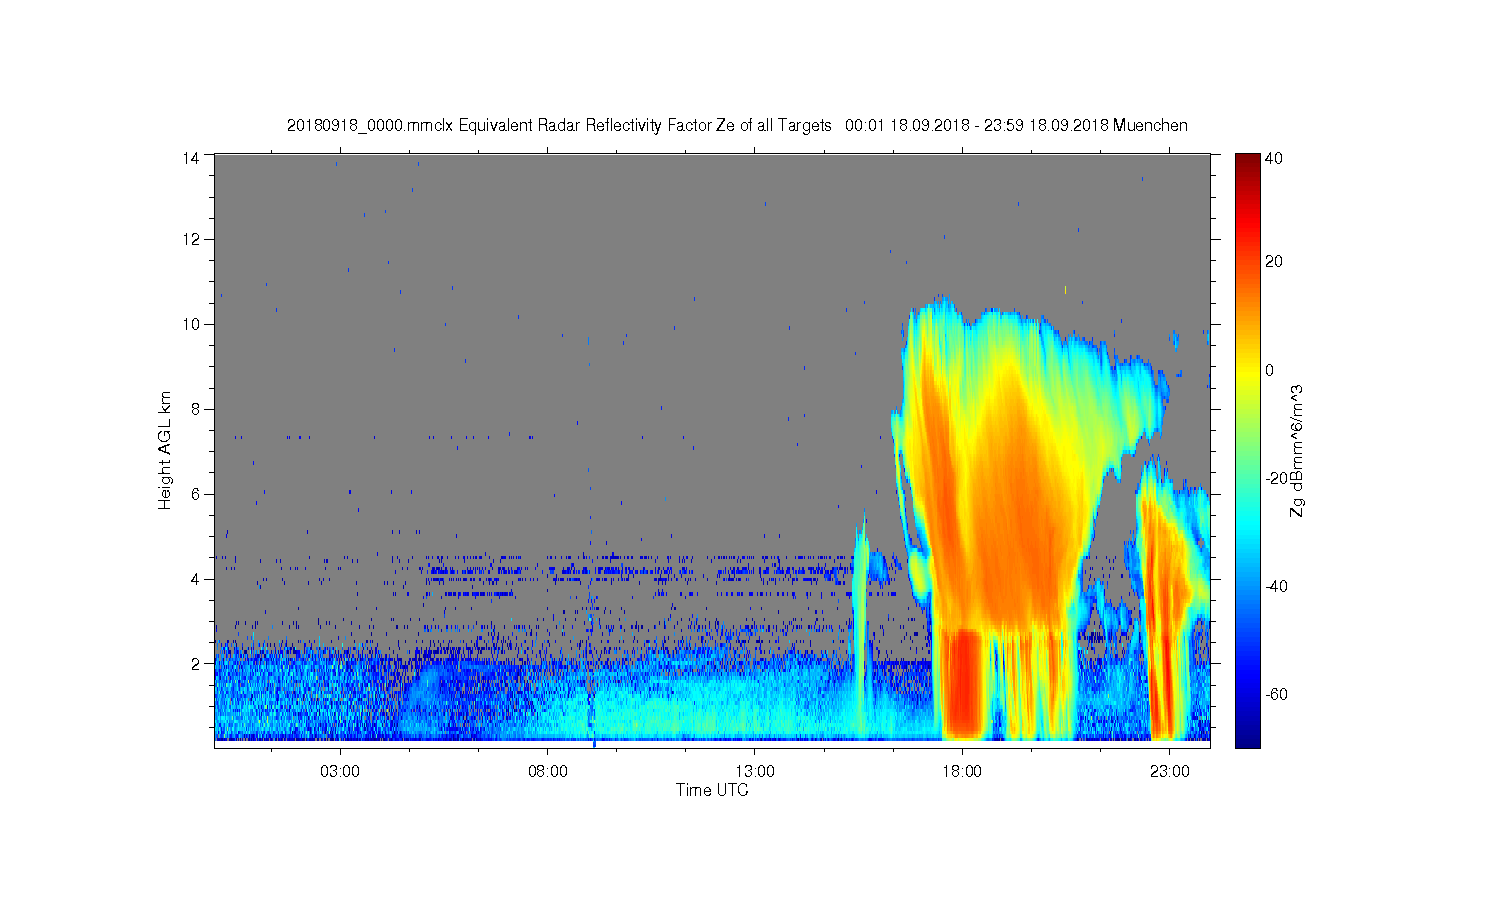The image size is (1500, 900).
Task: Click the height tick label 2
Action: pyautogui.click(x=196, y=663)
